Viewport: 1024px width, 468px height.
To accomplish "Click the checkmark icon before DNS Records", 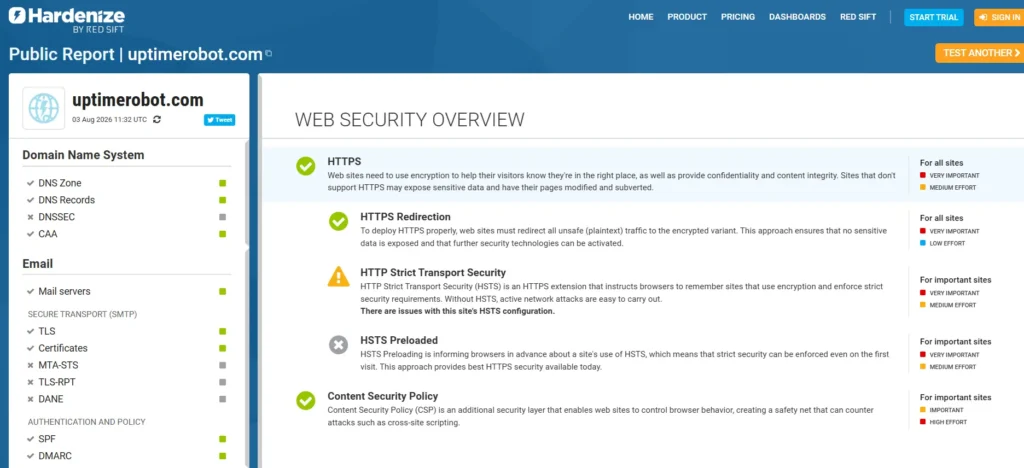I will 30,200.
